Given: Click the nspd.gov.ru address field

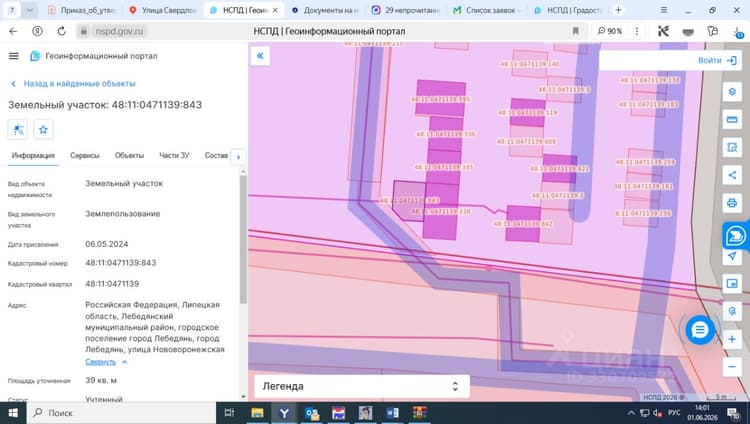Looking at the screenshot, I should click(119, 31).
